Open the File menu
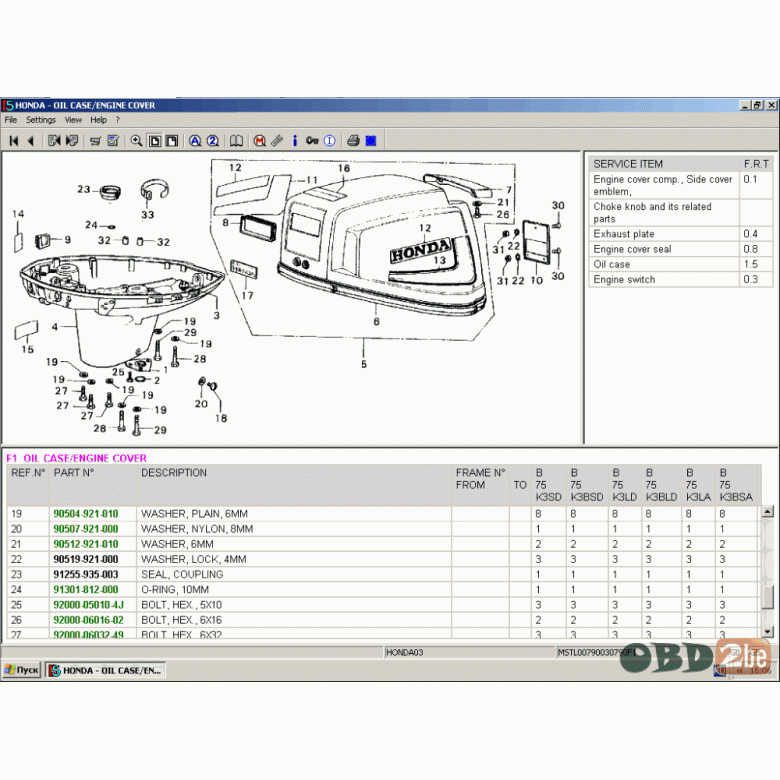This screenshot has height=780, width=780. (x=11, y=120)
